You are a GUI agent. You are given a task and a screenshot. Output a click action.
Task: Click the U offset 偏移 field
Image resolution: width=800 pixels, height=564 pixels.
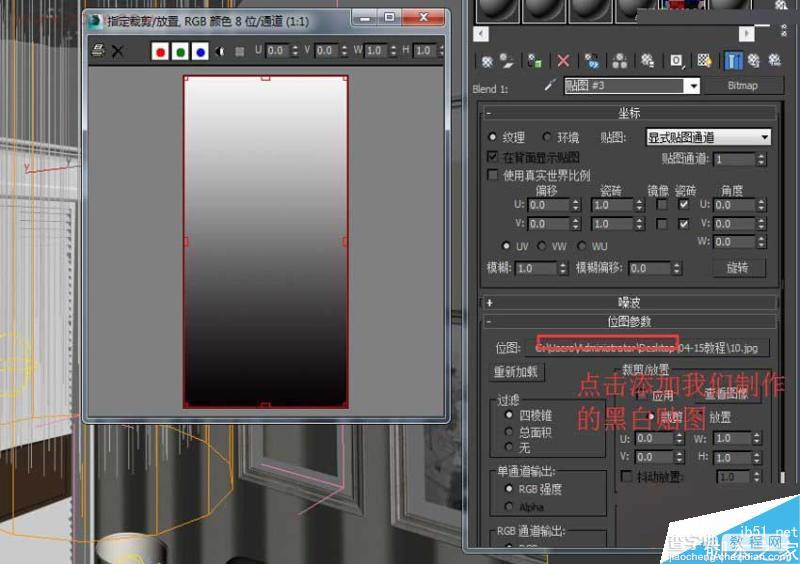point(549,205)
